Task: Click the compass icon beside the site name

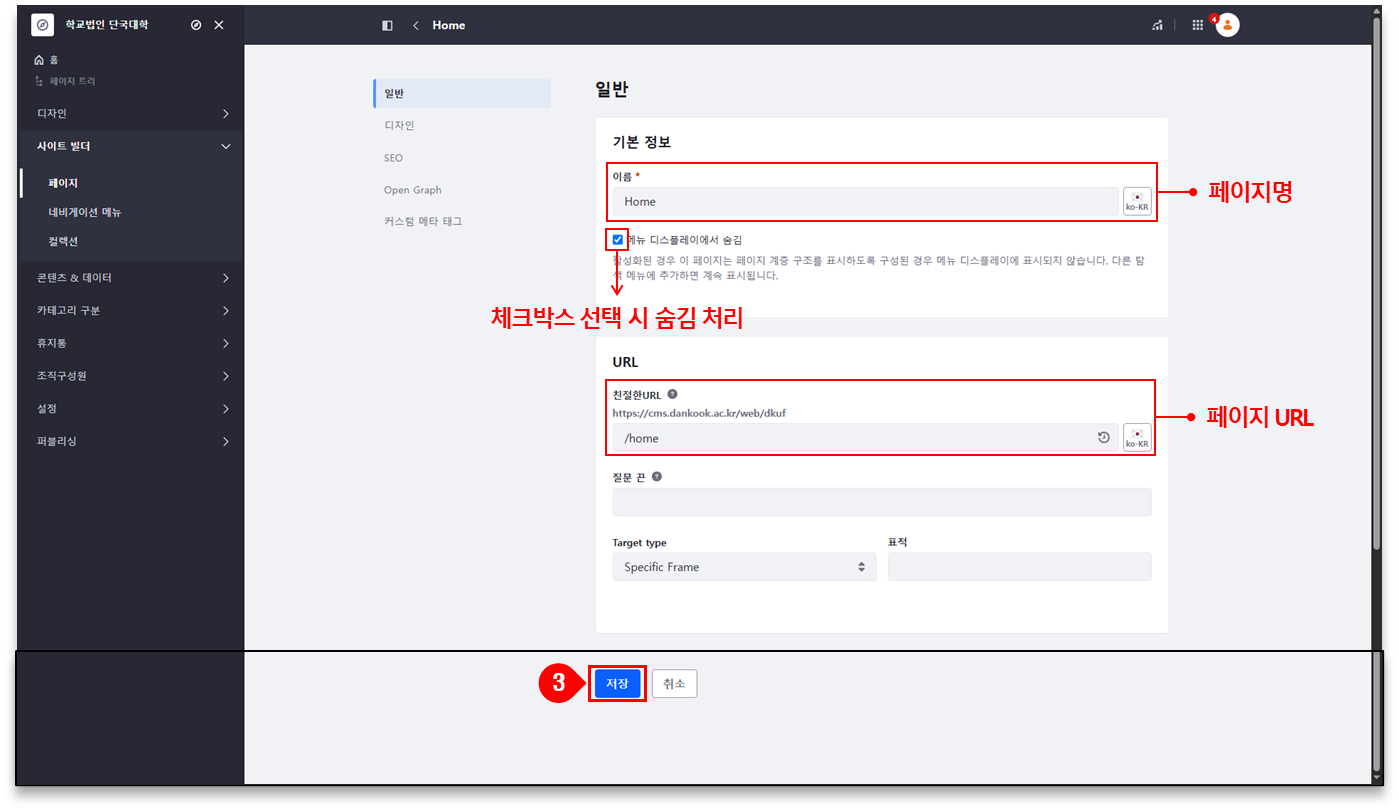Action: pos(196,25)
